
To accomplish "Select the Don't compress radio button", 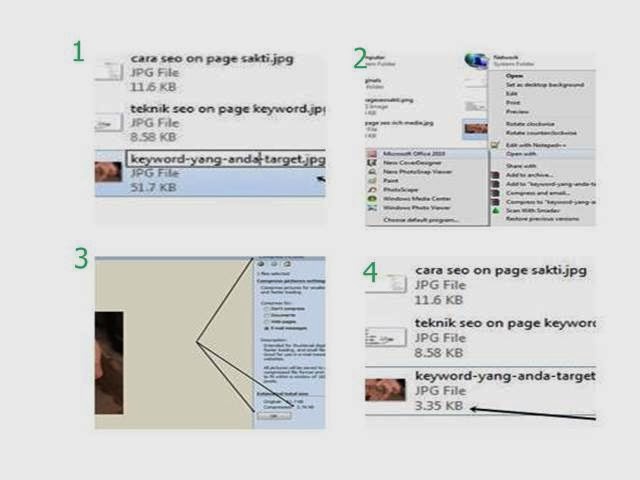I will coord(267,309).
